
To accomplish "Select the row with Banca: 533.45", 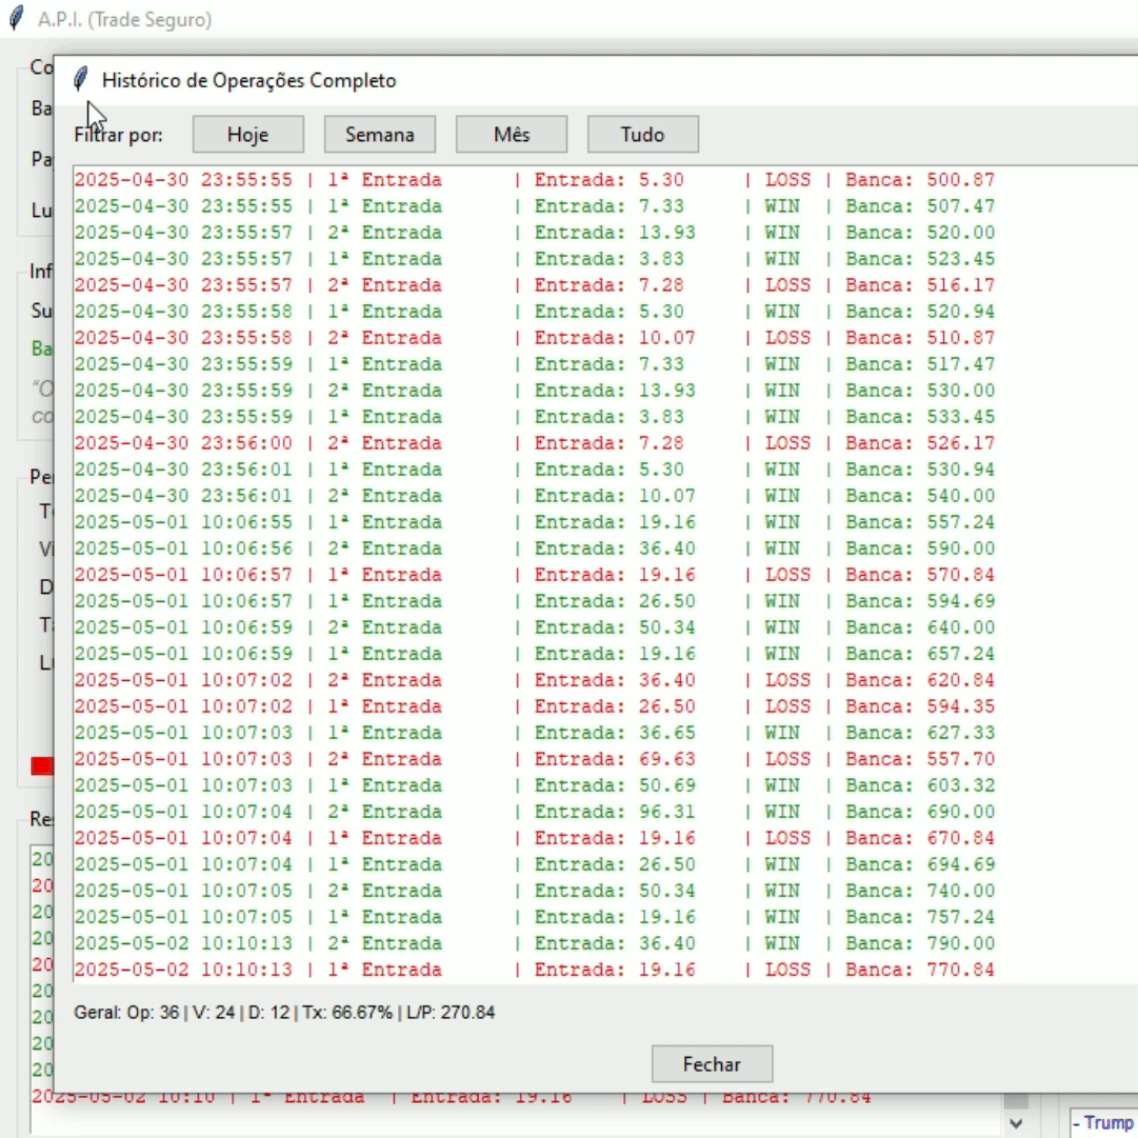I will [534, 417].
